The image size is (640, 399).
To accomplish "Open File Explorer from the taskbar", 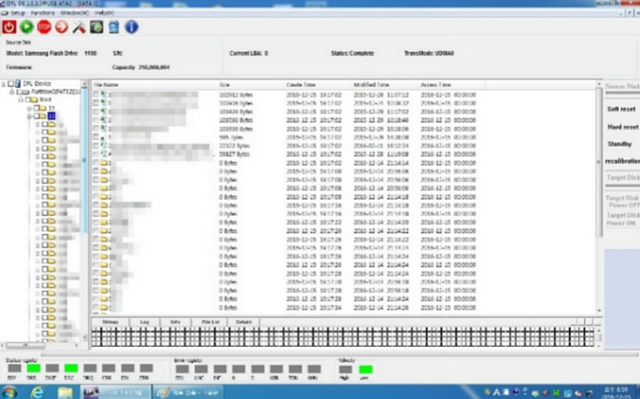I will [65, 392].
